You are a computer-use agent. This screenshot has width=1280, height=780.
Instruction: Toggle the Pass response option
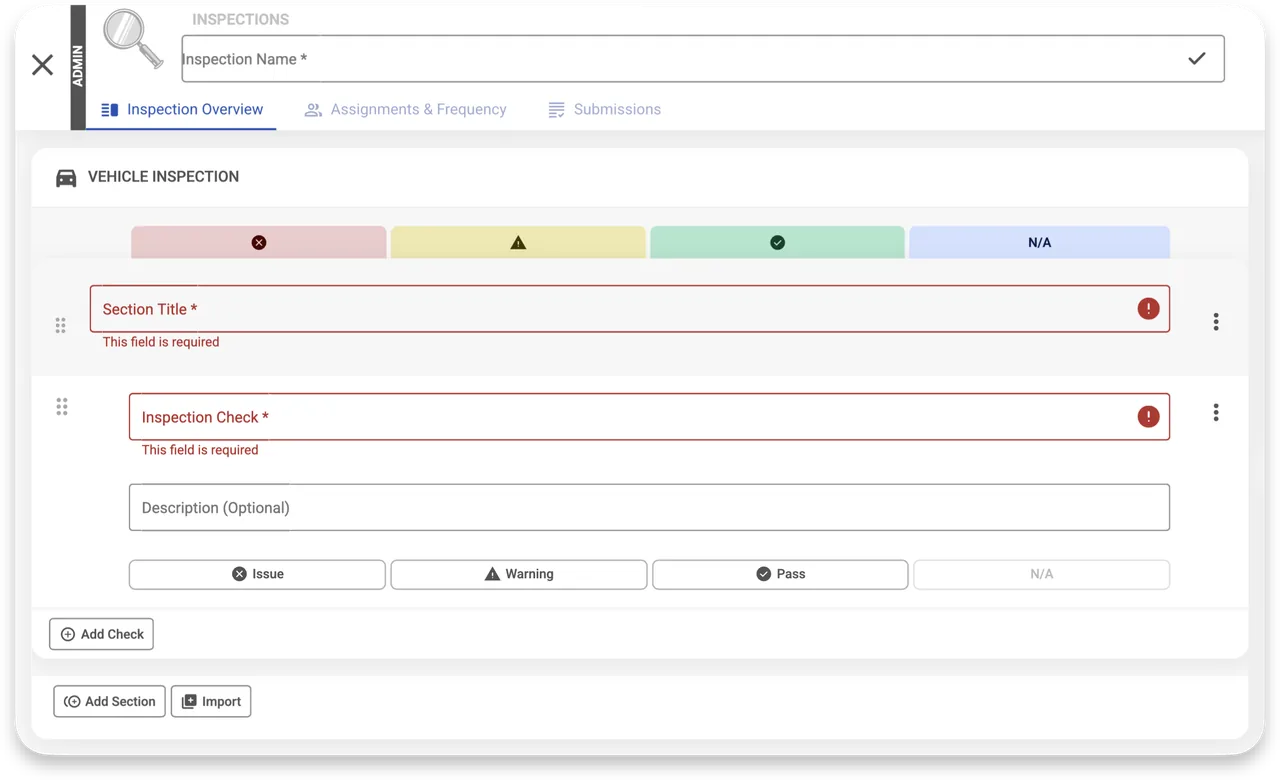point(780,574)
